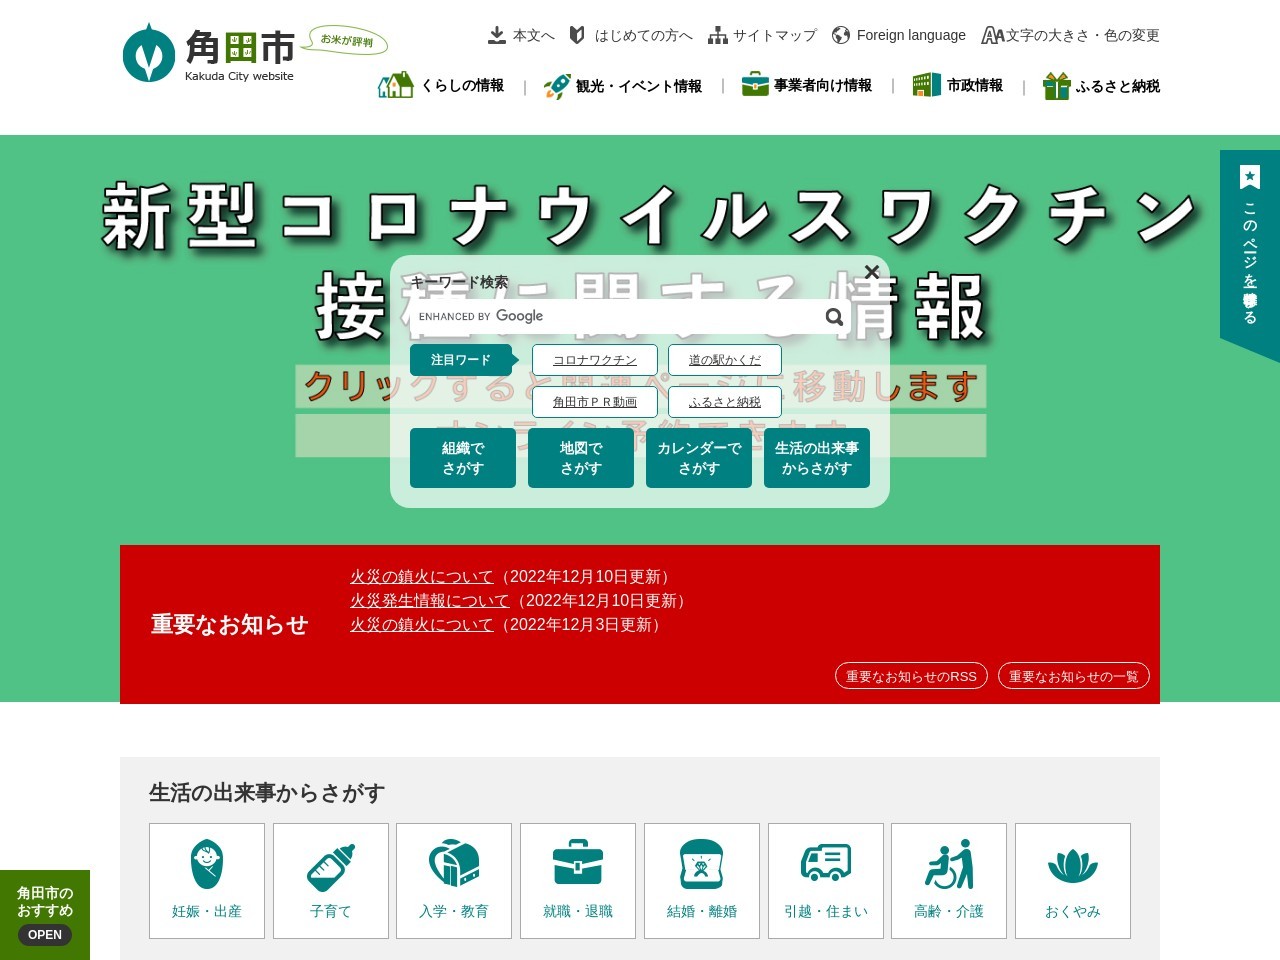
Task: Type in the Google keyword search field
Action: (x=620, y=316)
